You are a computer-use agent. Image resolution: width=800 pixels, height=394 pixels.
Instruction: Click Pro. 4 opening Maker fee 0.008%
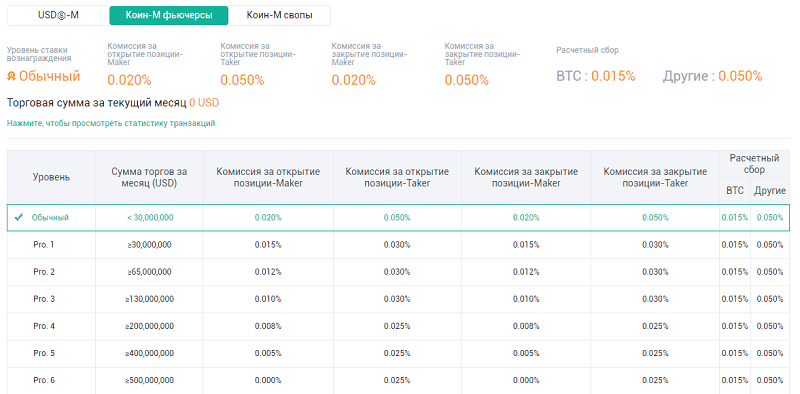point(268,326)
